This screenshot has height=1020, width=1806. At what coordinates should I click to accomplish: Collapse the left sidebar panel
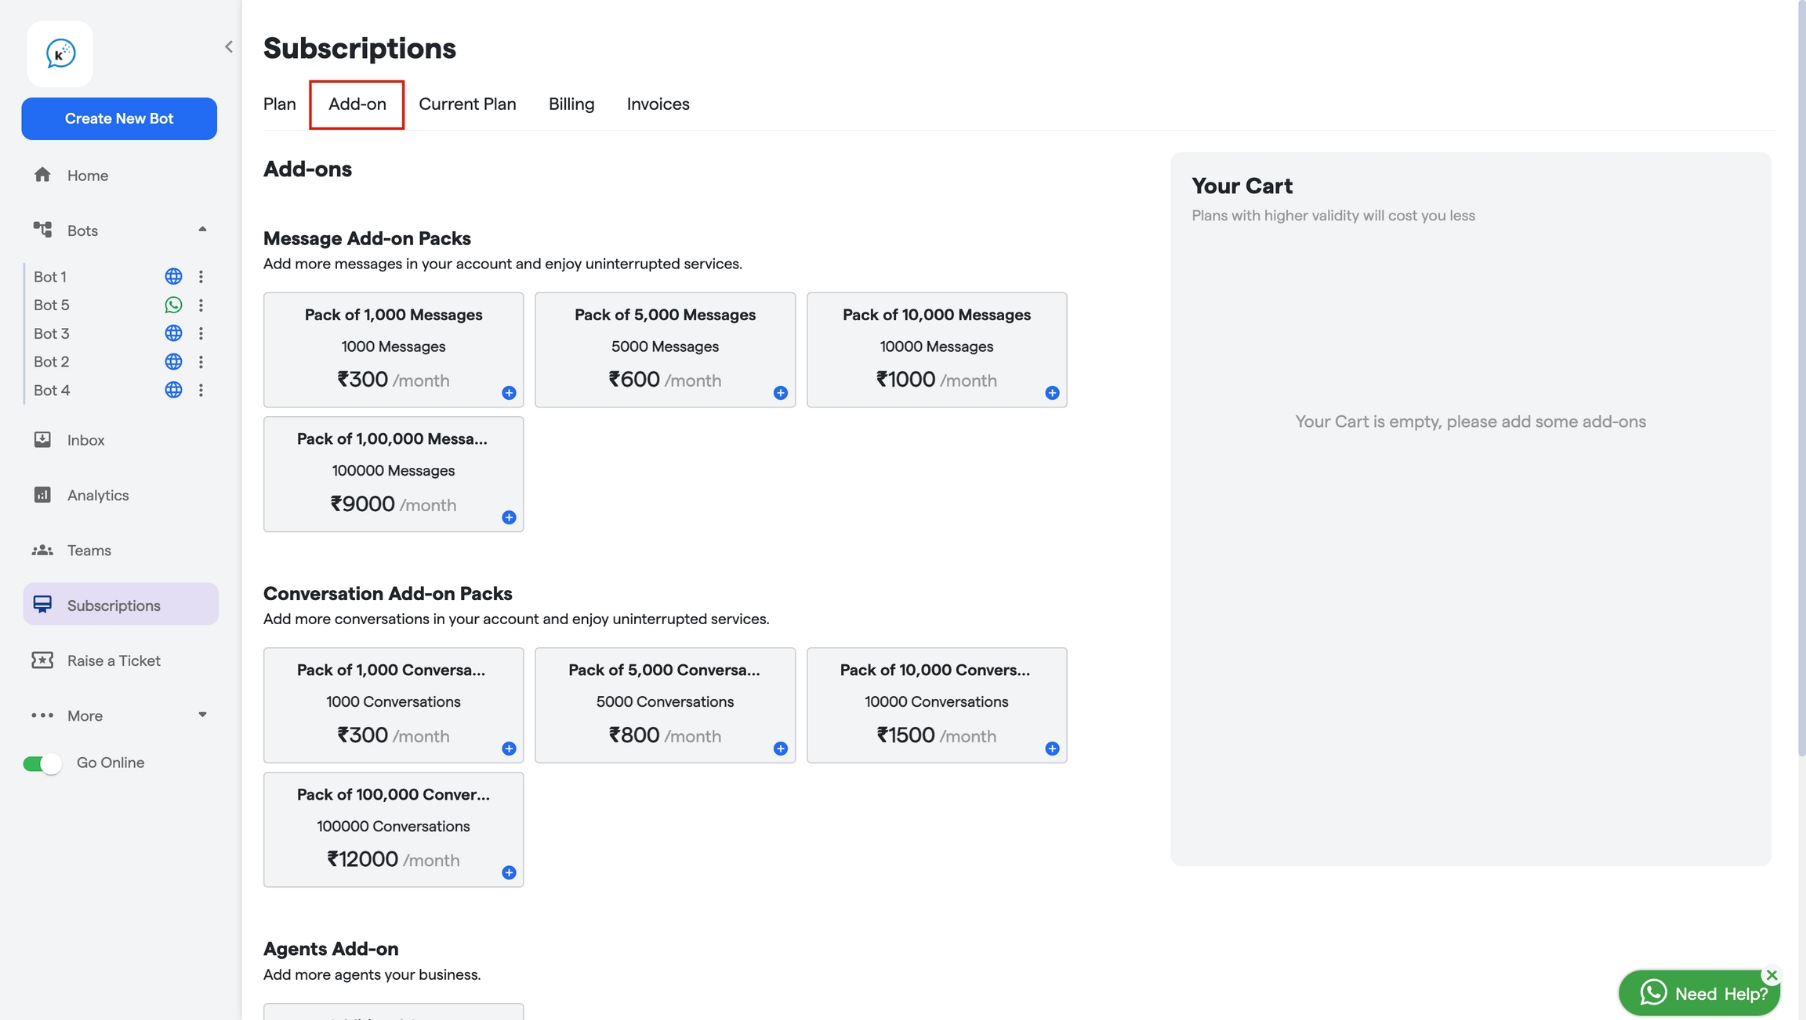point(229,47)
